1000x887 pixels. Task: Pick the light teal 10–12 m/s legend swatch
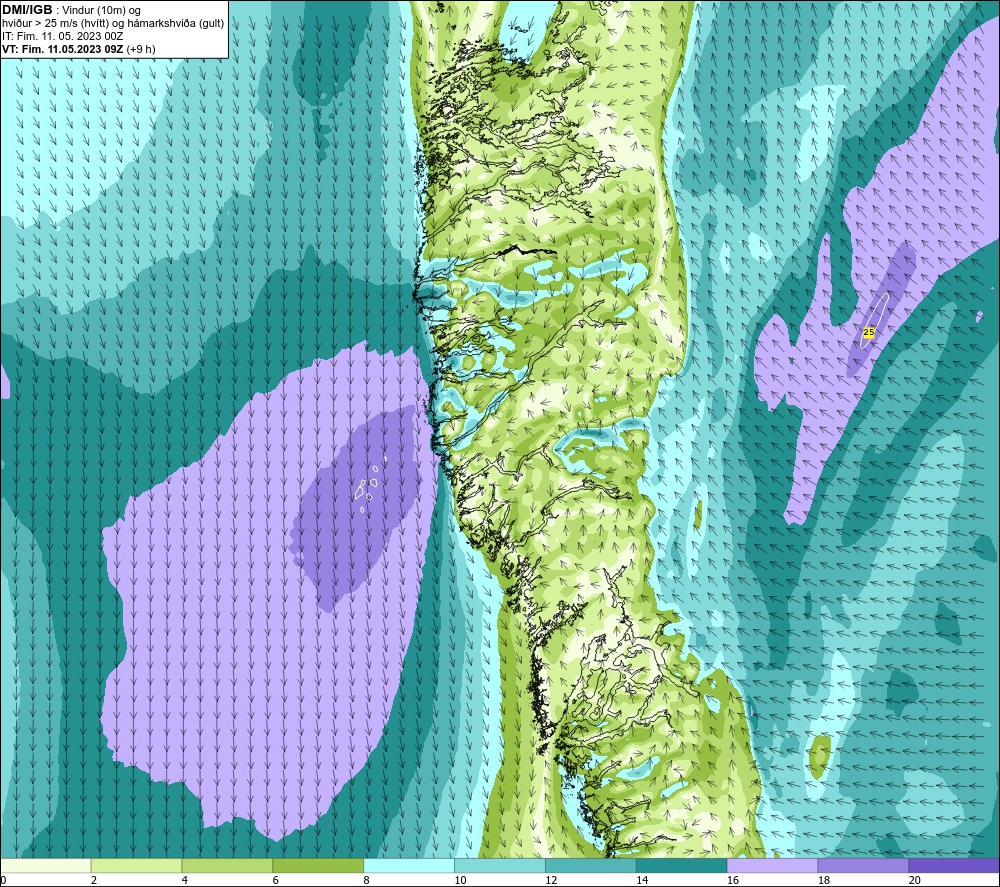pos(500,865)
